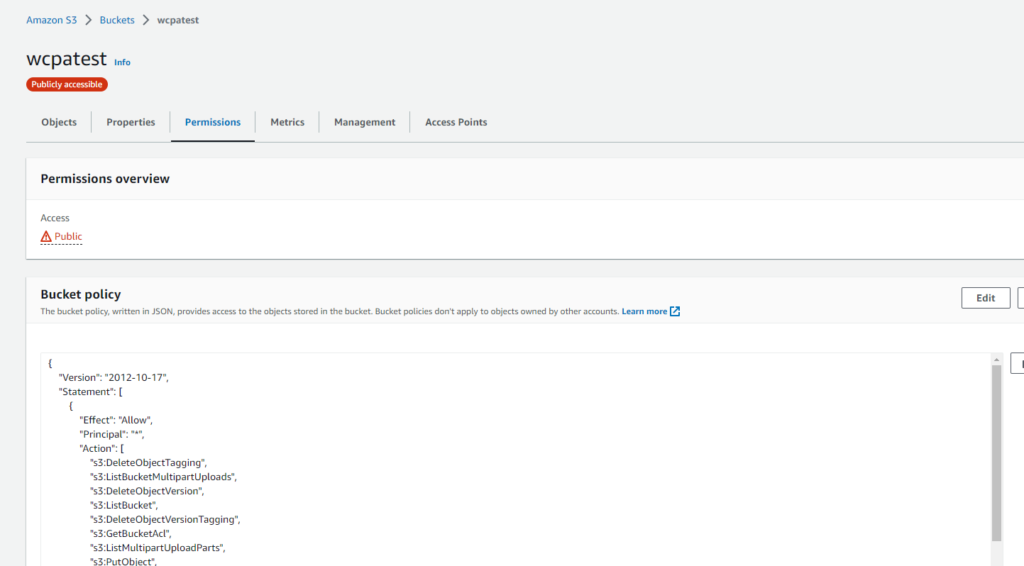Click the scroll up arrow of policy editor
This screenshot has width=1024, height=566.
coord(996,359)
